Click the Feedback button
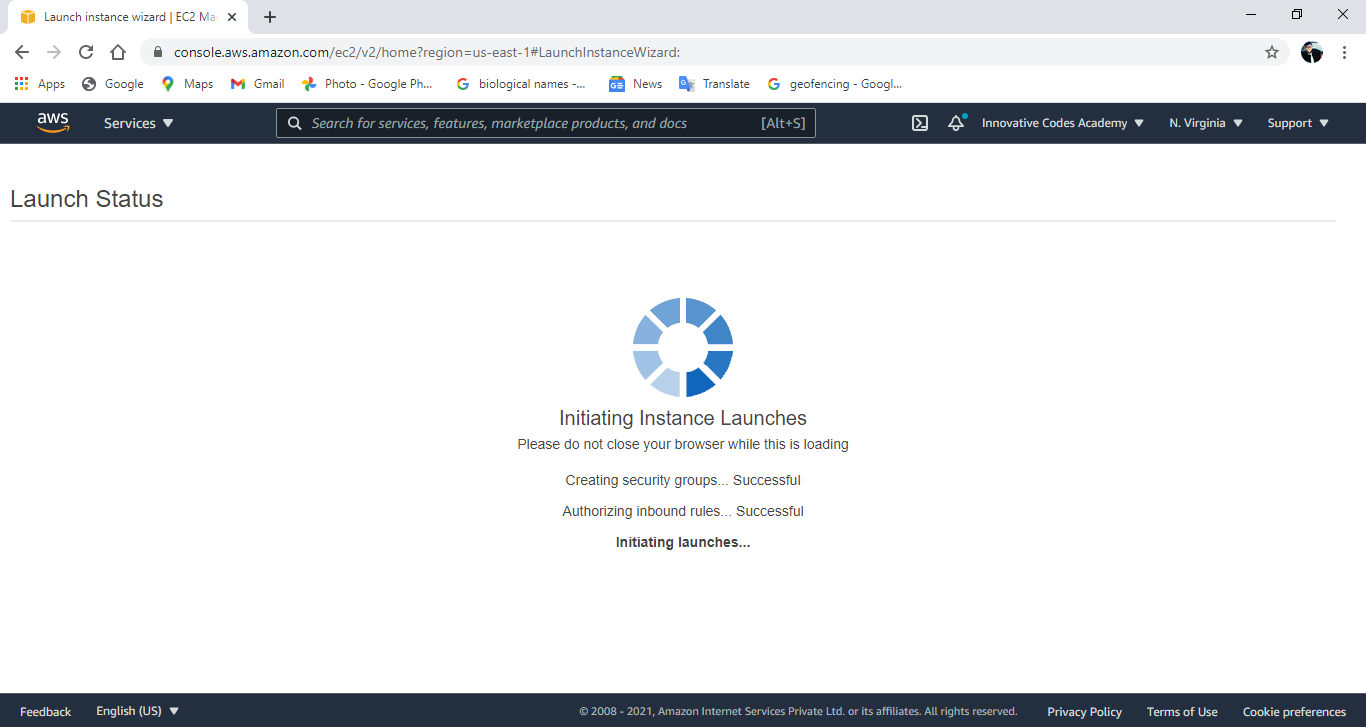Image resolution: width=1366 pixels, height=727 pixels. point(45,711)
